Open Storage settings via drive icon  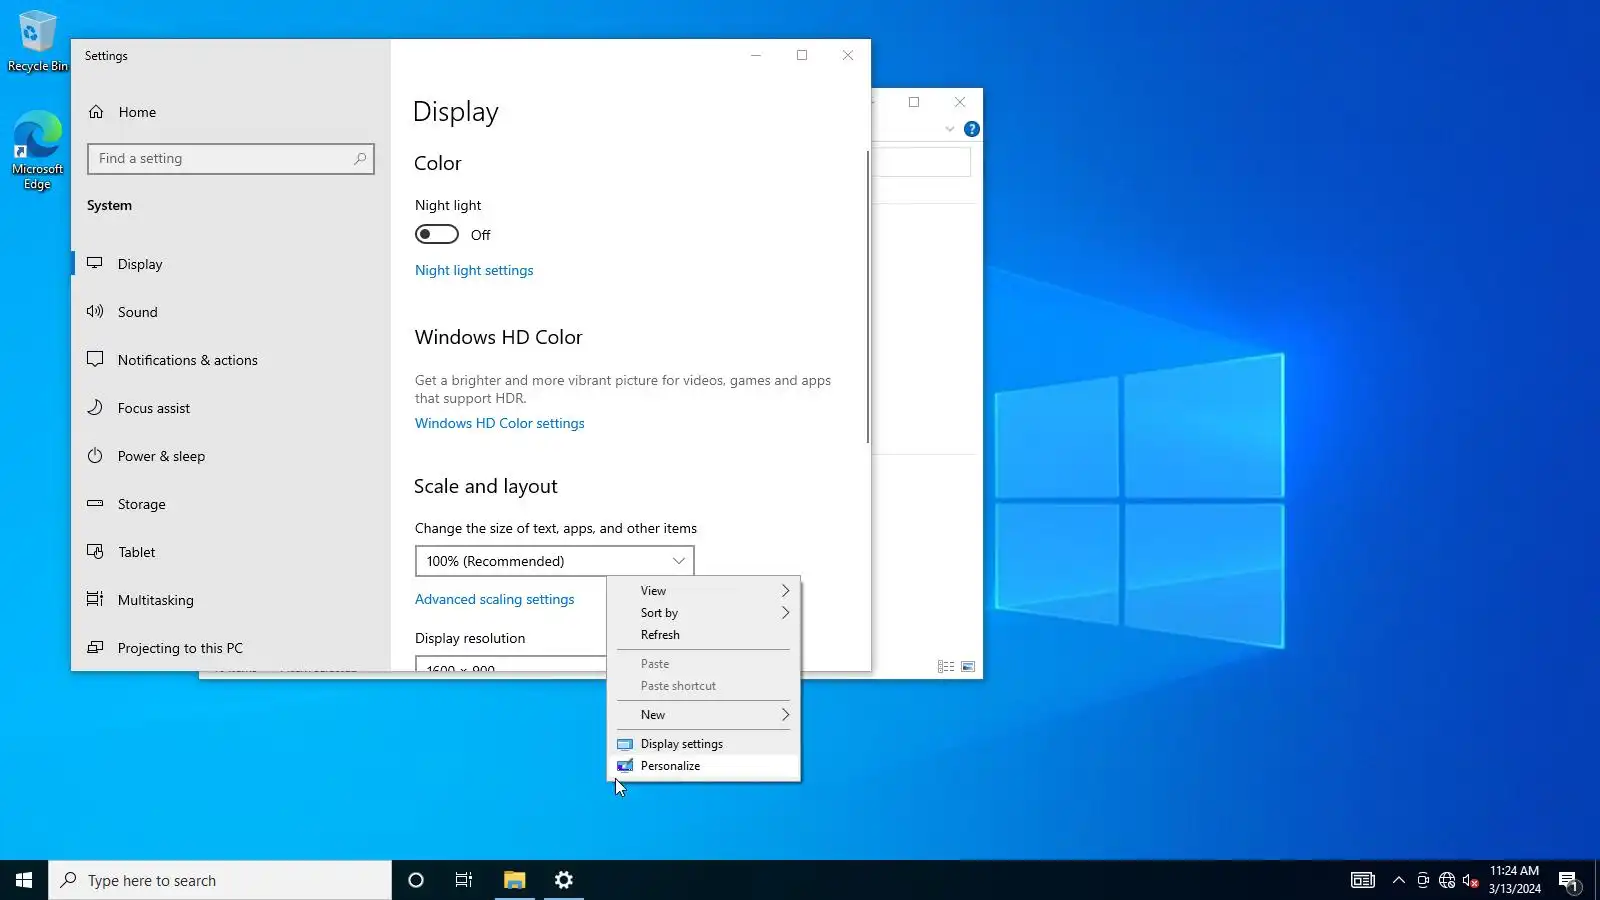click(95, 503)
